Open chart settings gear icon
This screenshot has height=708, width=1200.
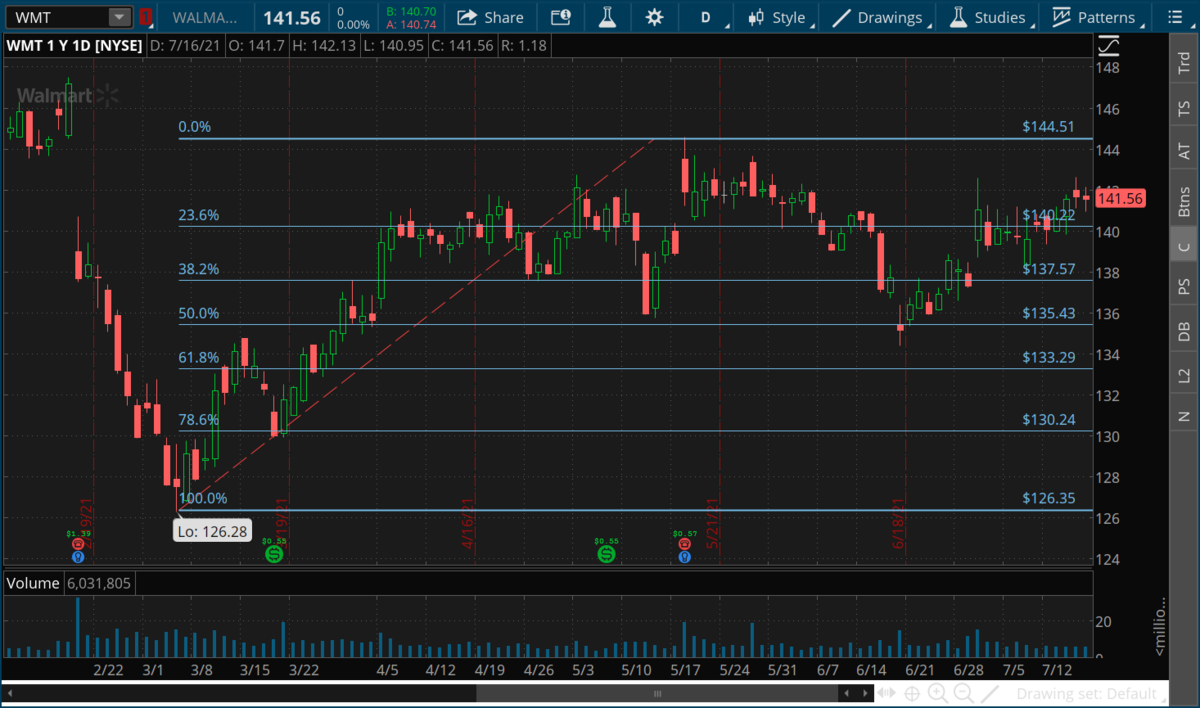(x=655, y=17)
